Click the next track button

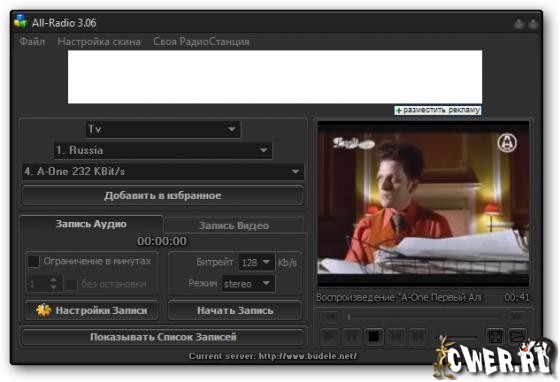point(418,336)
